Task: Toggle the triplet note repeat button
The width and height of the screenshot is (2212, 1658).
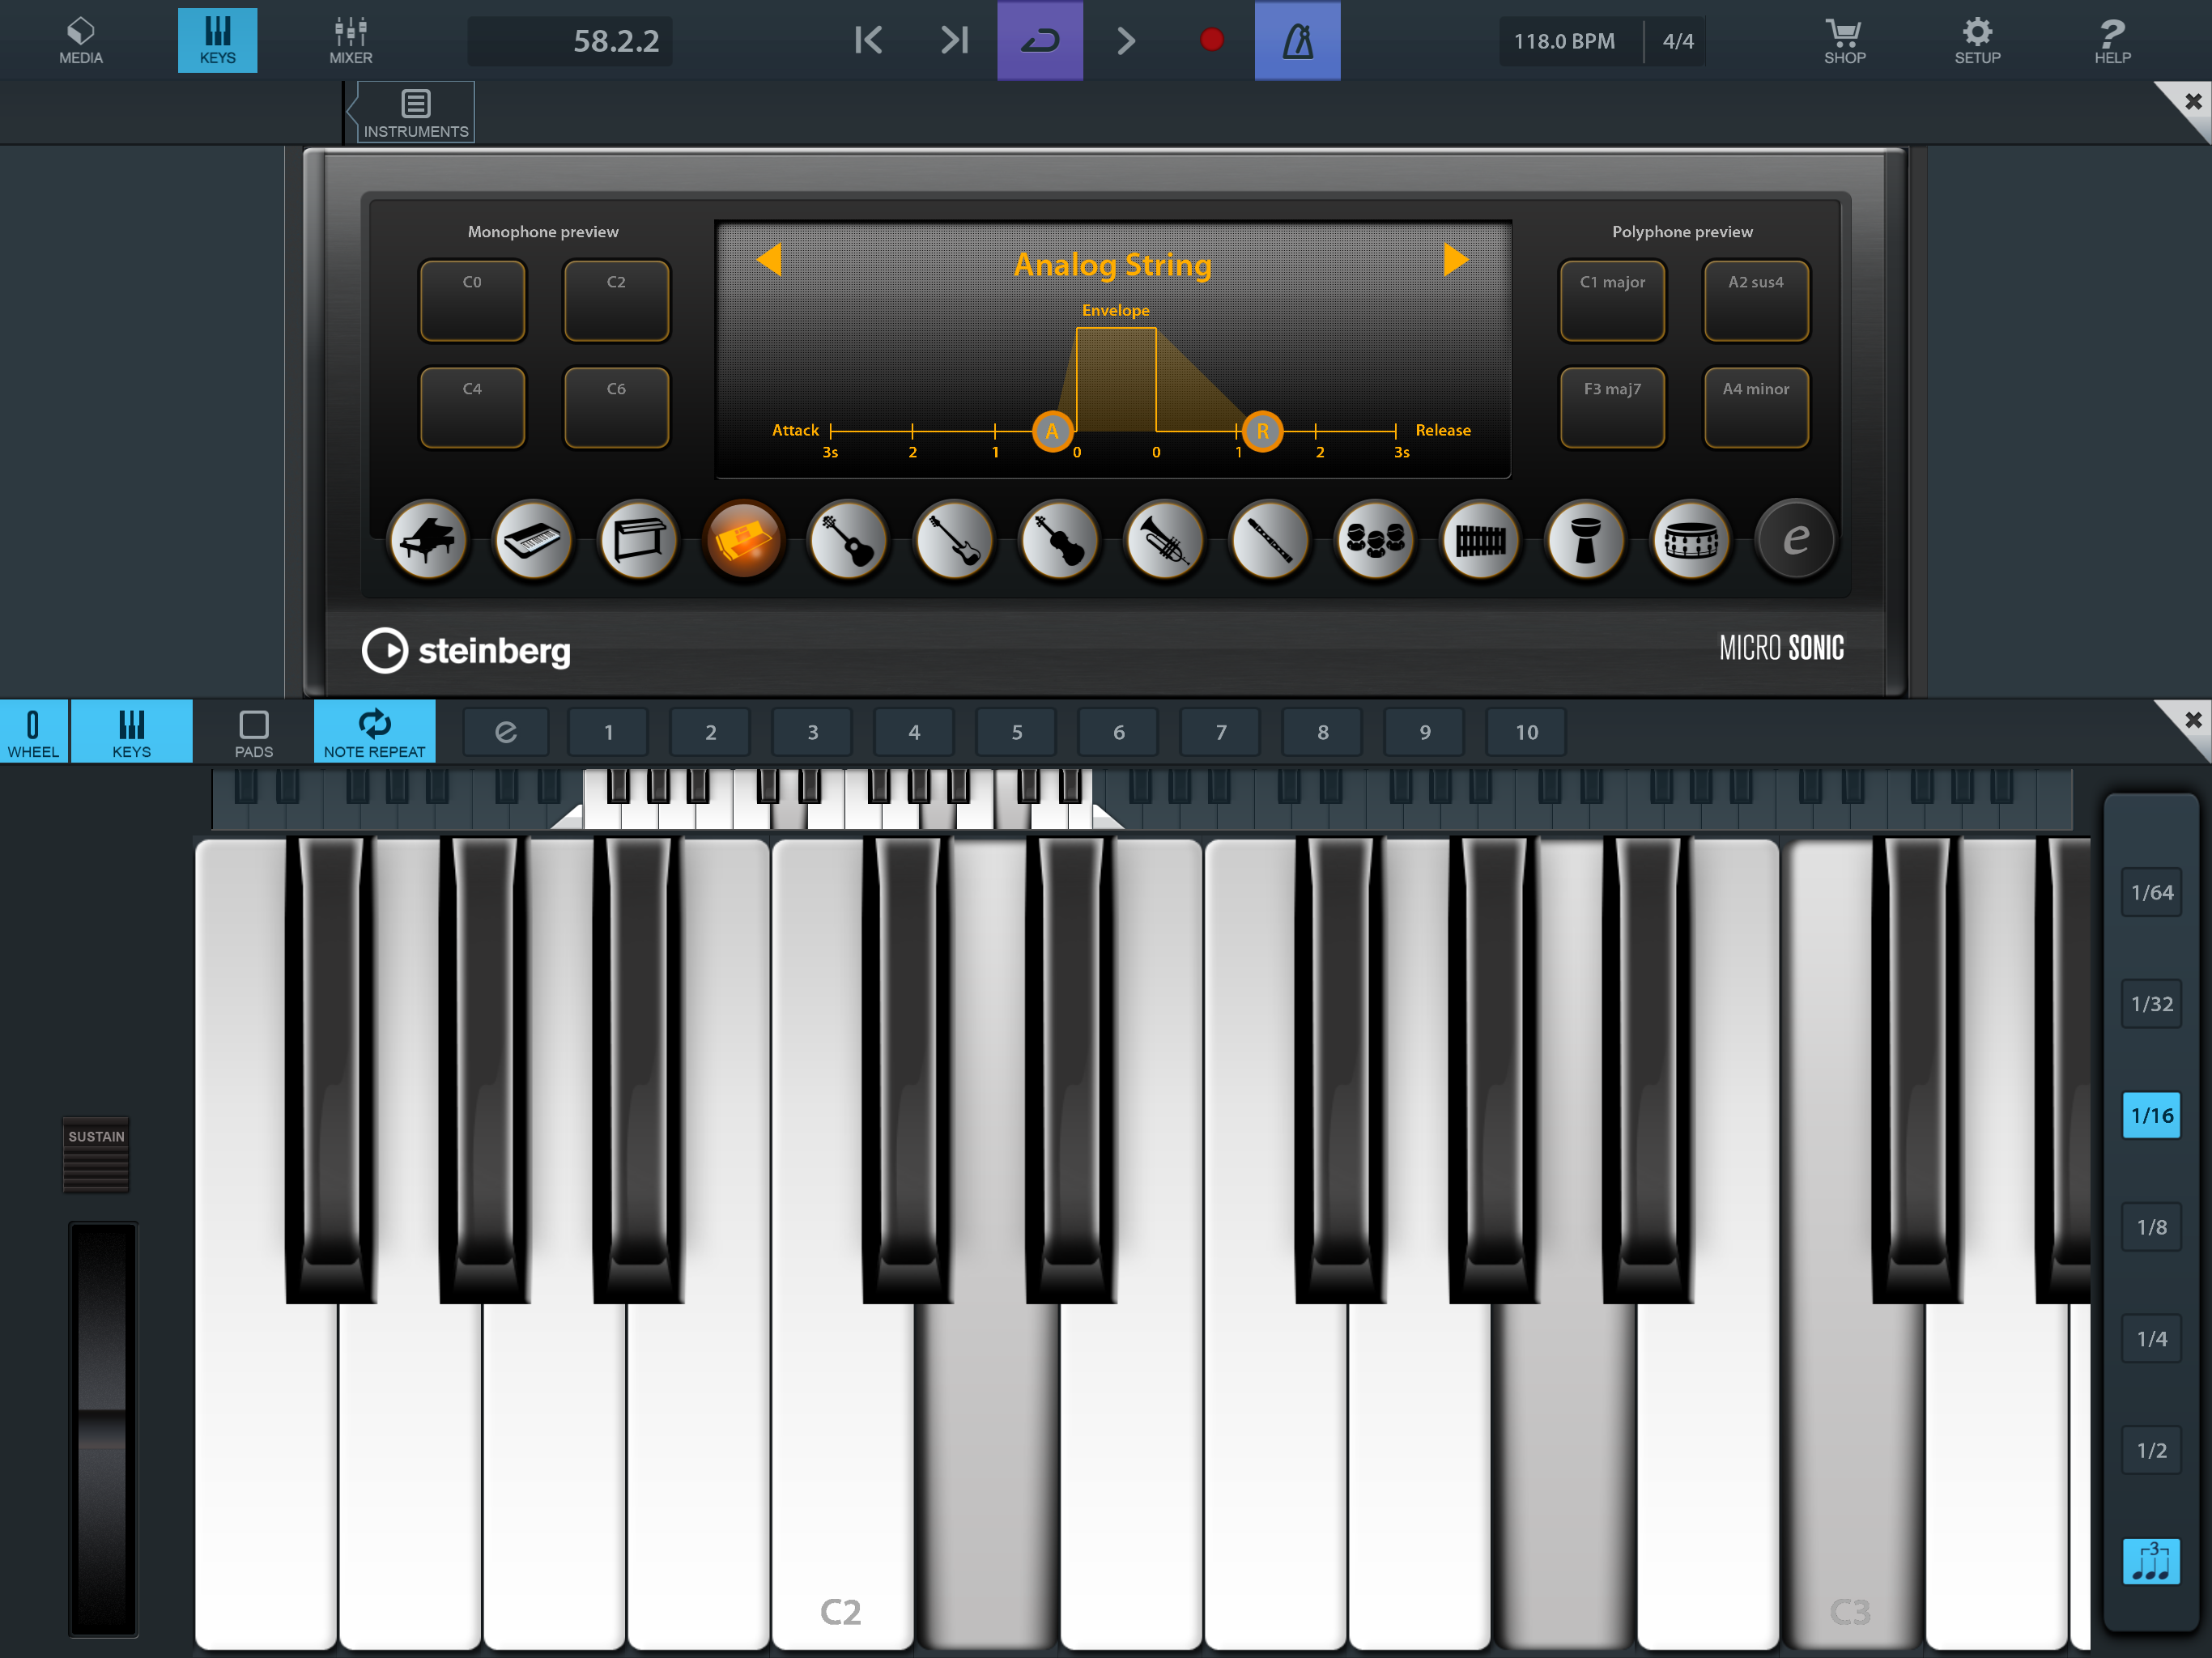Action: coord(2151,1561)
